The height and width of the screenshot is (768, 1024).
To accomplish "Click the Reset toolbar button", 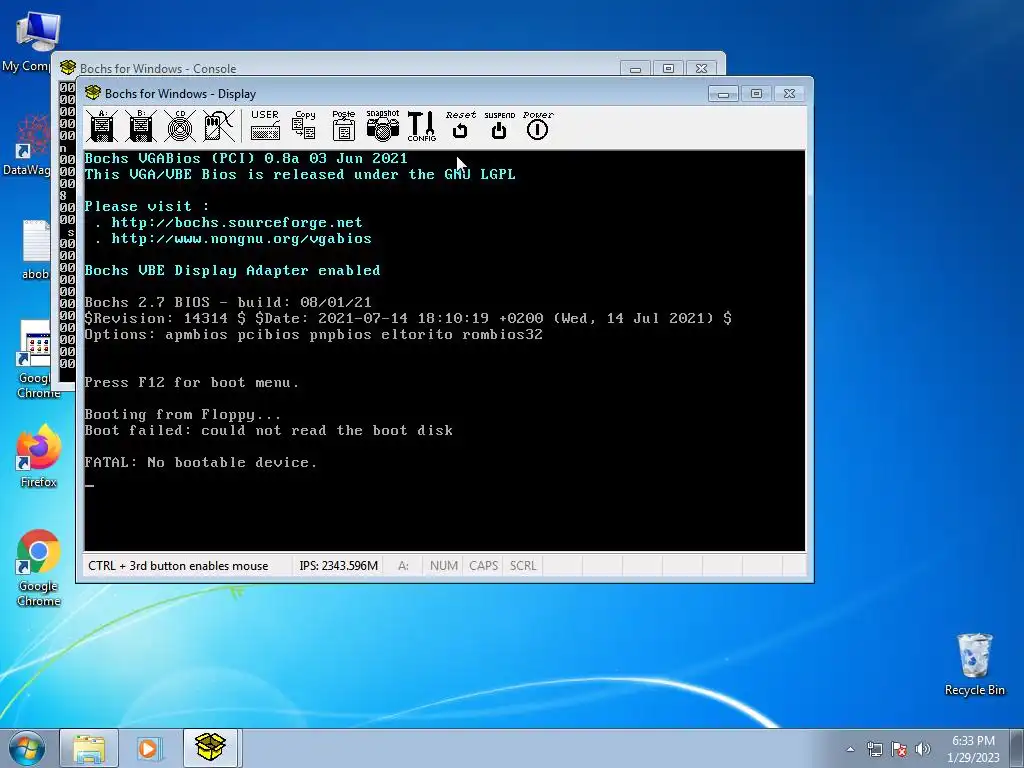I will tap(460, 125).
